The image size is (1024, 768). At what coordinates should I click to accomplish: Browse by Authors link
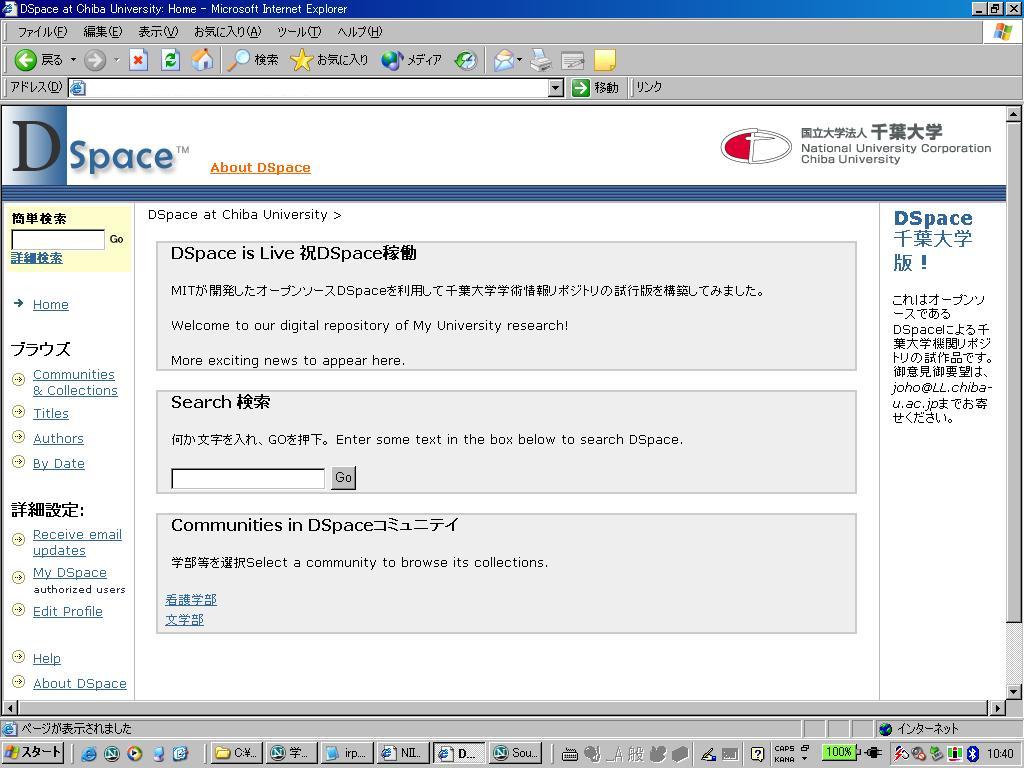pos(58,438)
